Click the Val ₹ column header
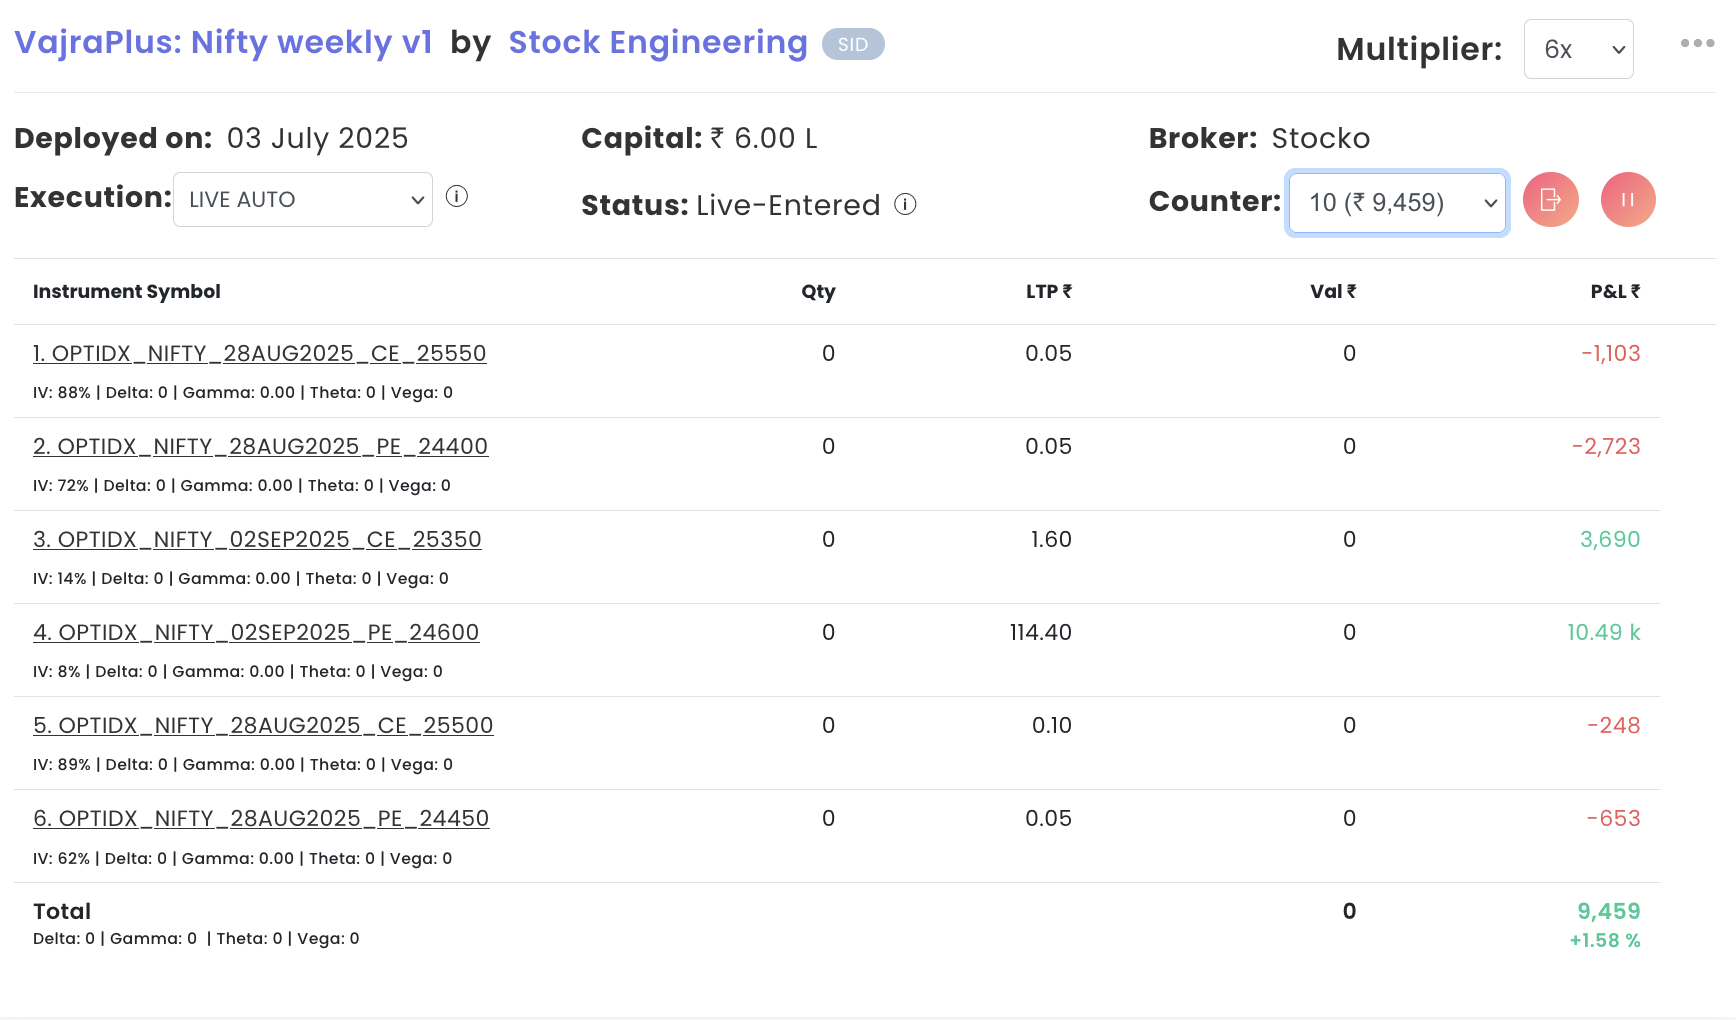 pyautogui.click(x=1333, y=291)
